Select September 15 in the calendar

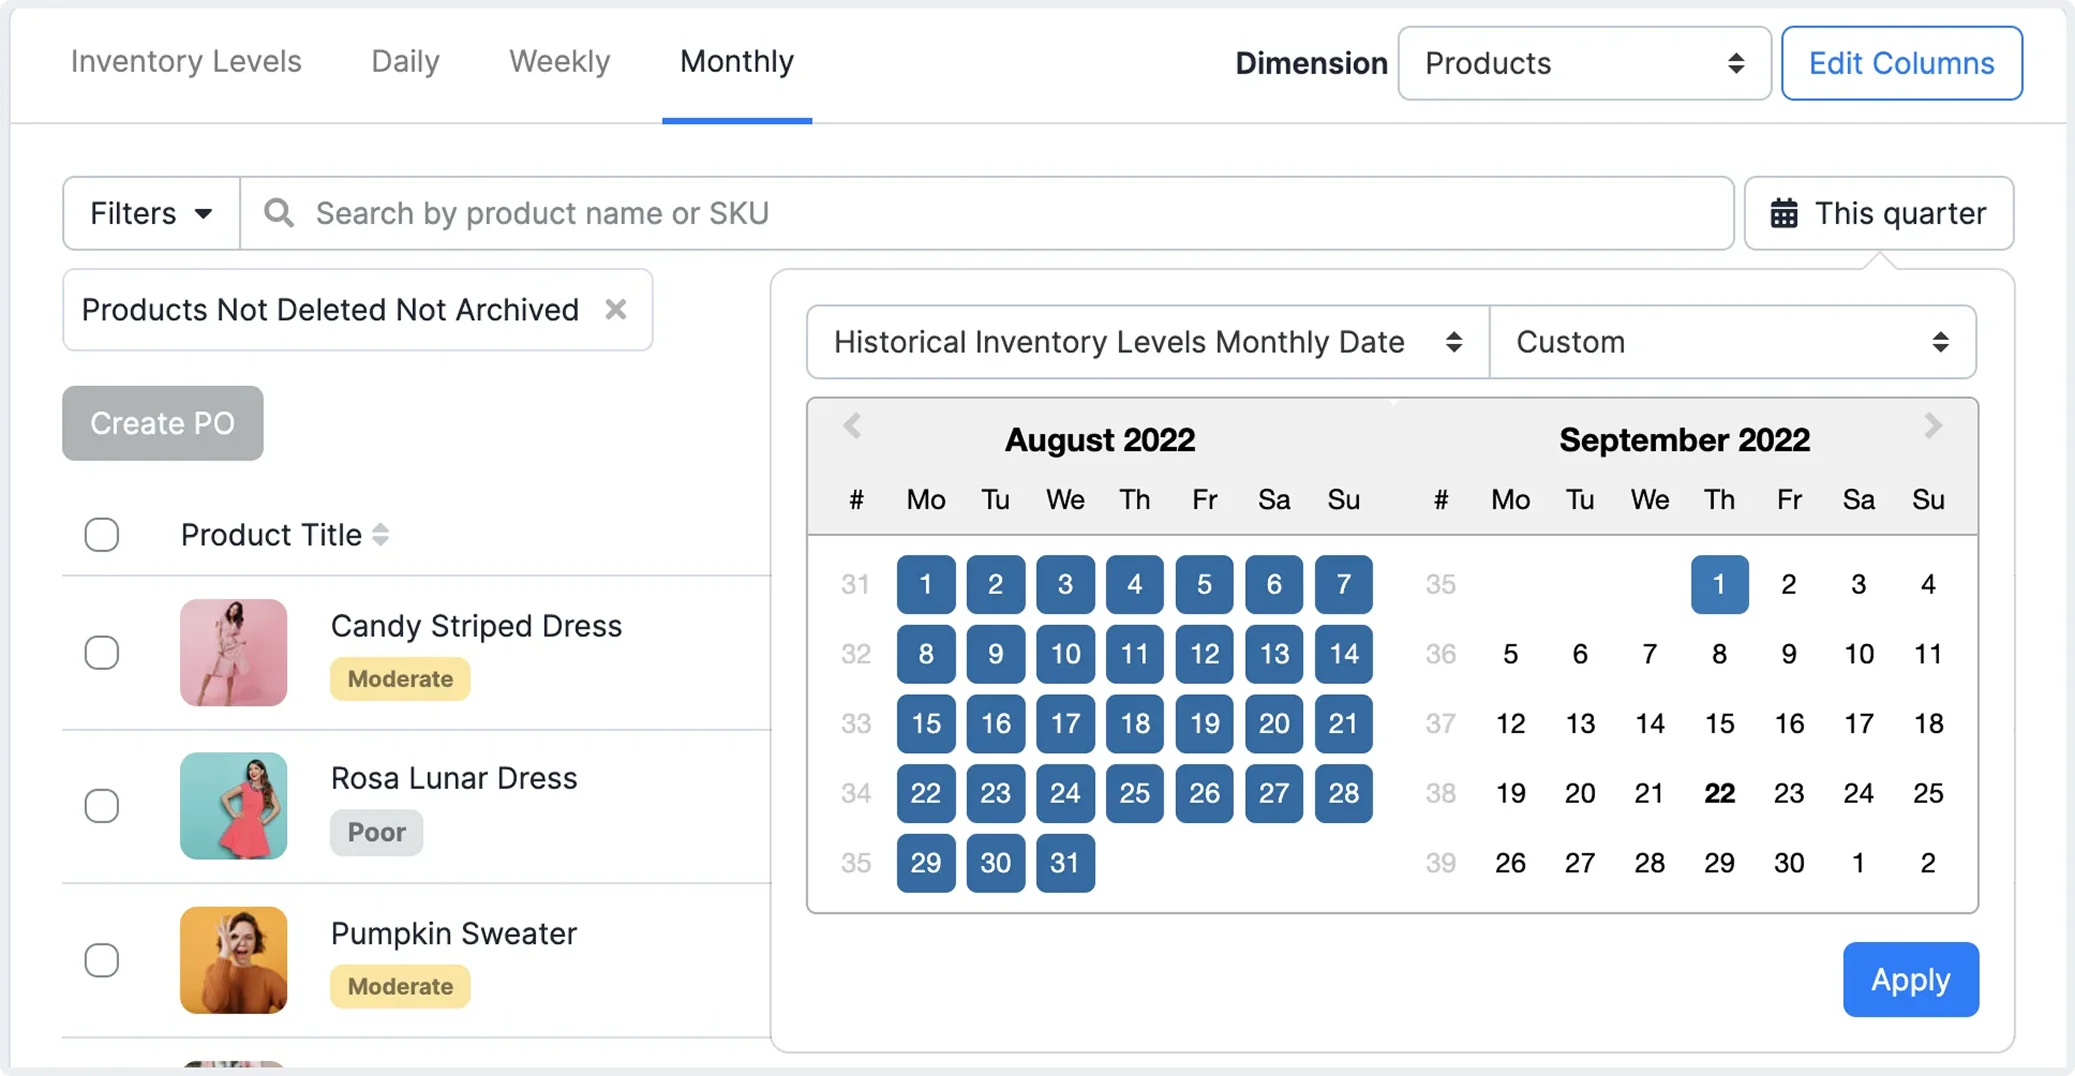point(1720,723)
